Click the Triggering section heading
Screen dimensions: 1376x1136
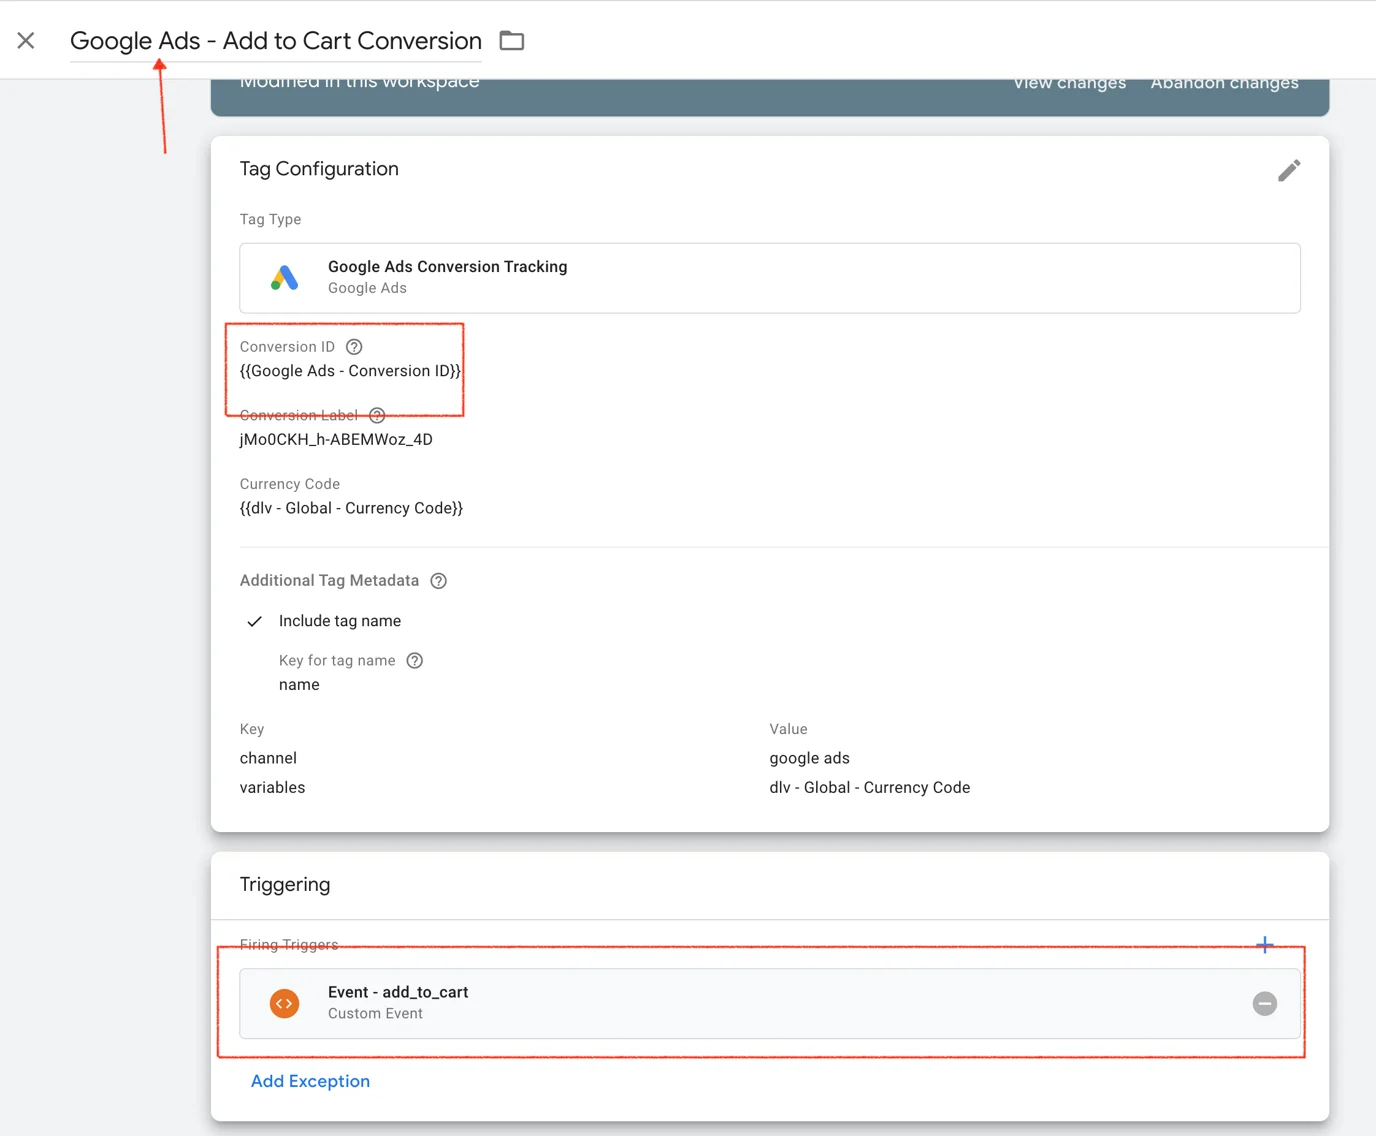point(285,885)
